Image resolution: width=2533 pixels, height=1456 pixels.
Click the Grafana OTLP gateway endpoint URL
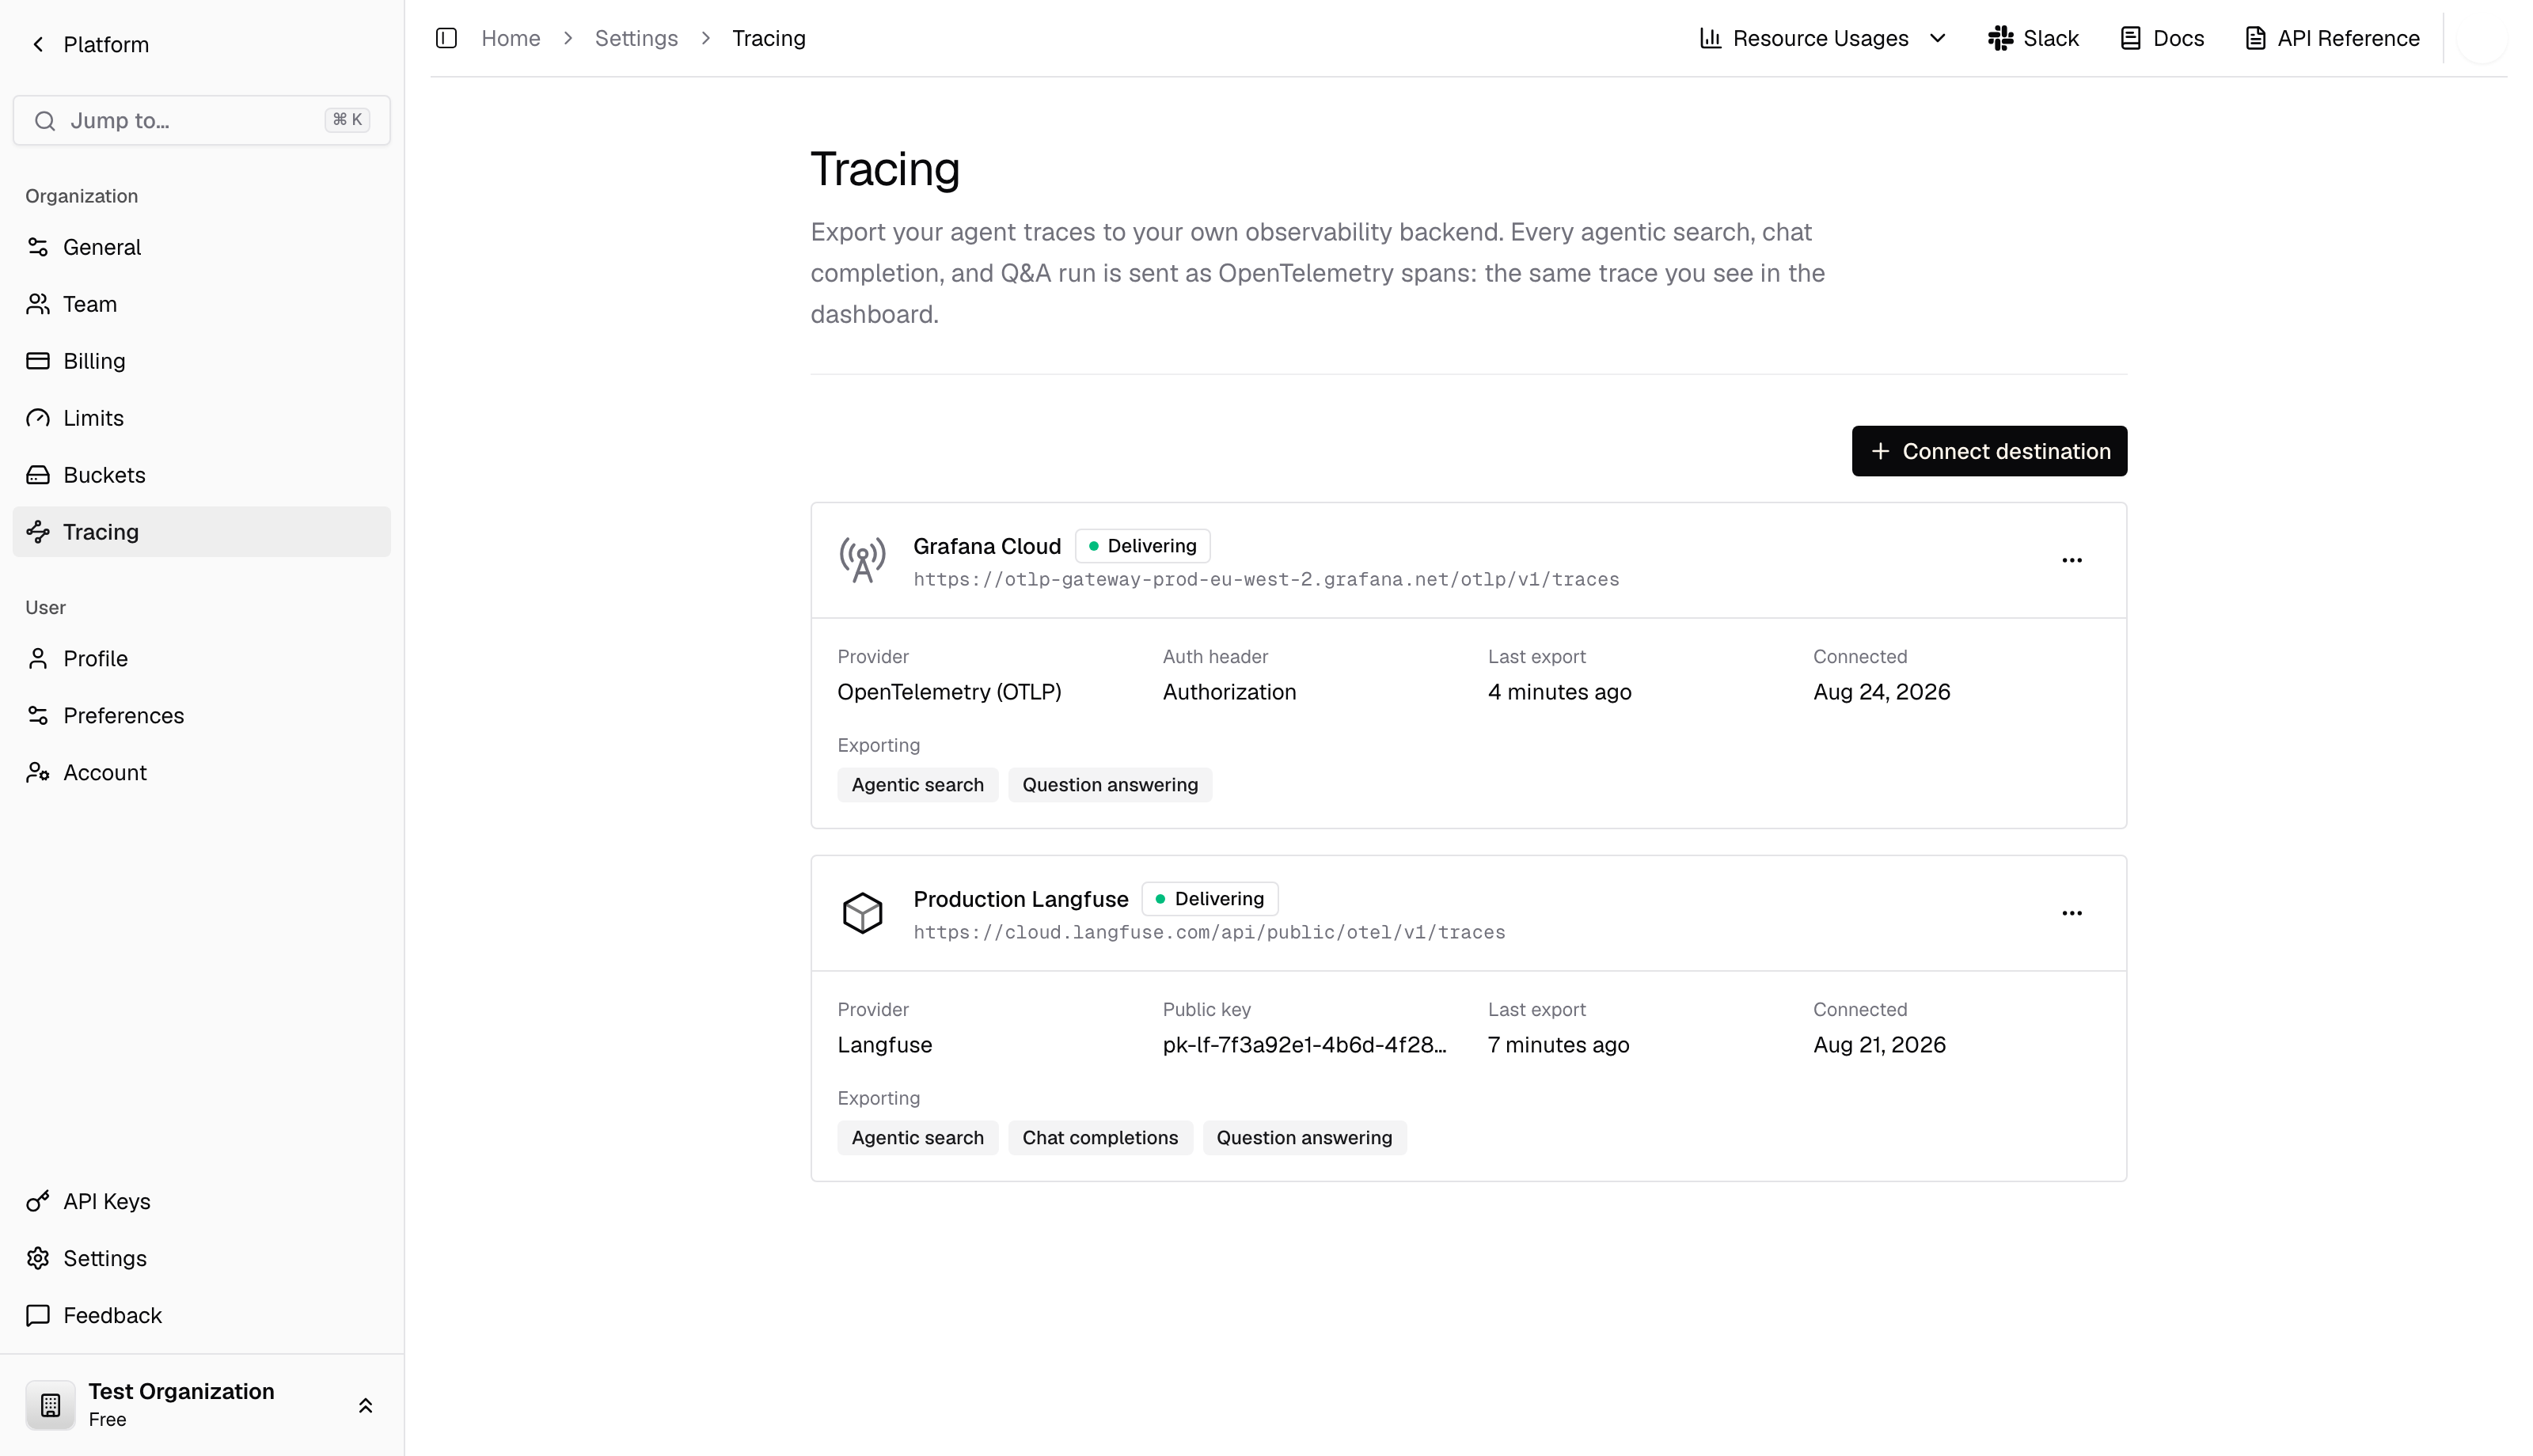click(x=1266, y=580)
